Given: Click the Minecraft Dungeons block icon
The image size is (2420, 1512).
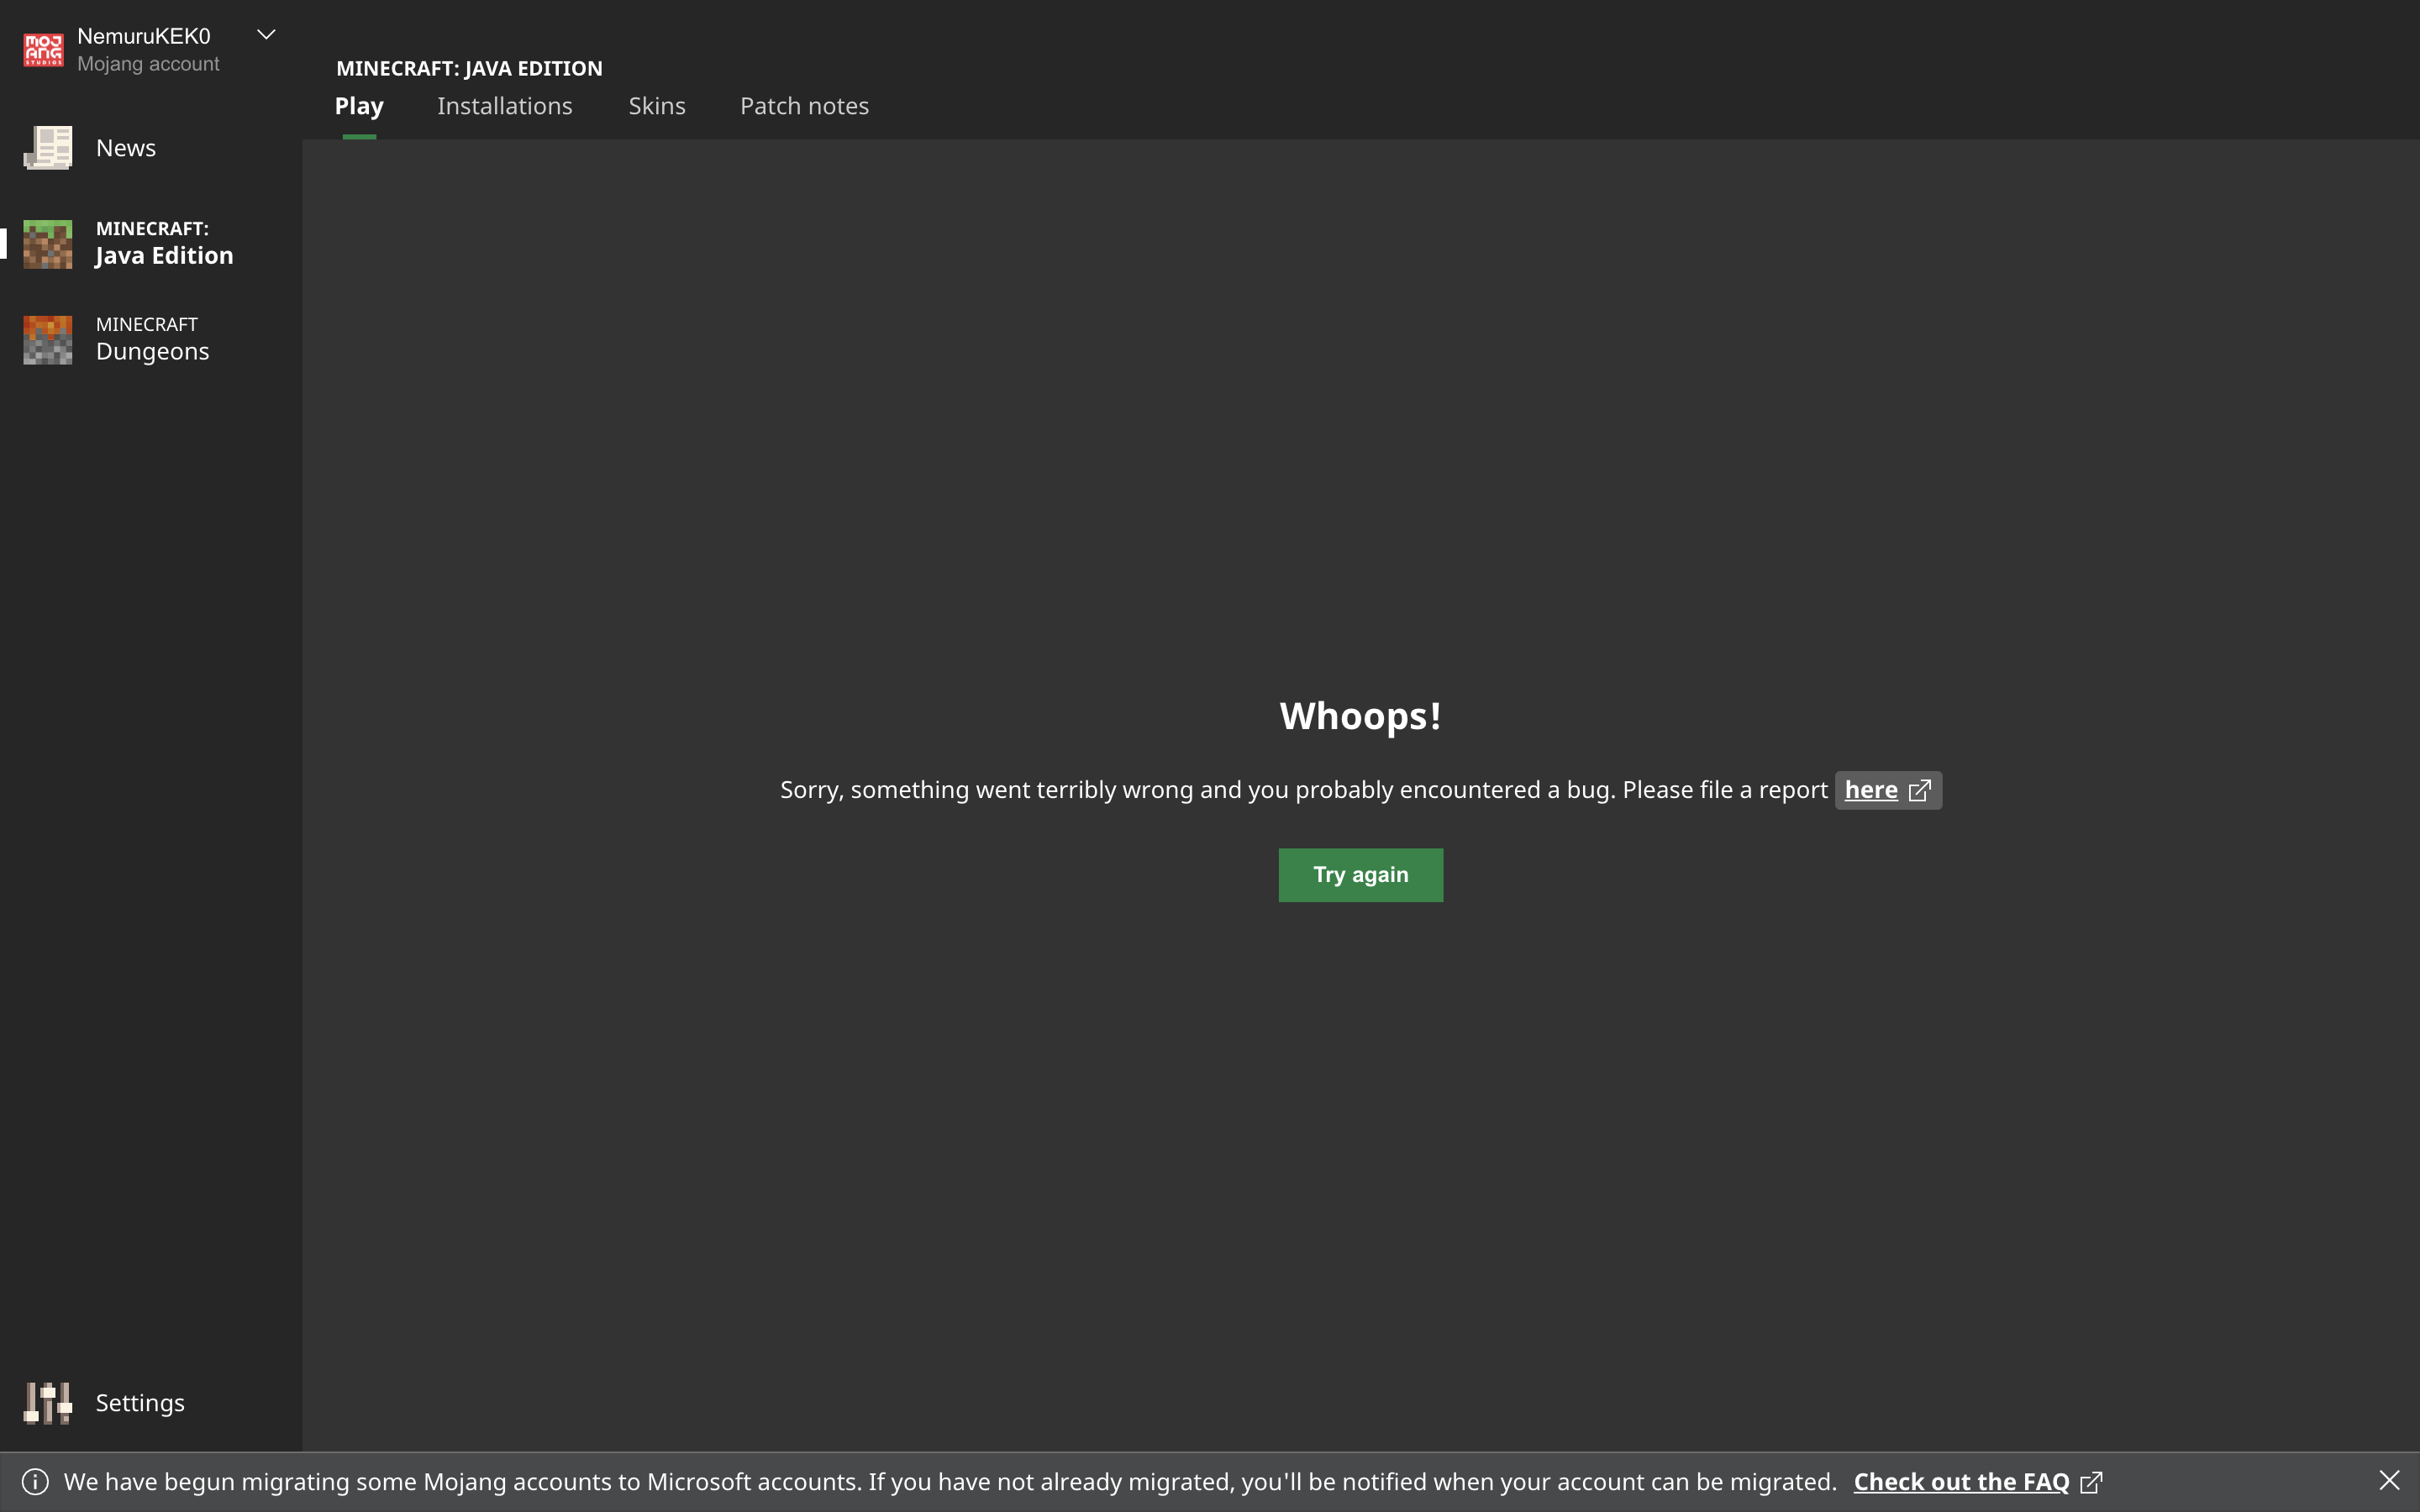Looking at the screenshot, I should [48, 339].
